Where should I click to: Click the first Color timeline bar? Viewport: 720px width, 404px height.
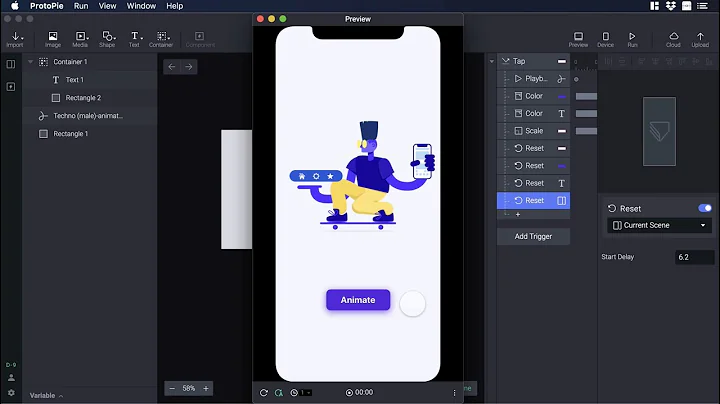586,96
